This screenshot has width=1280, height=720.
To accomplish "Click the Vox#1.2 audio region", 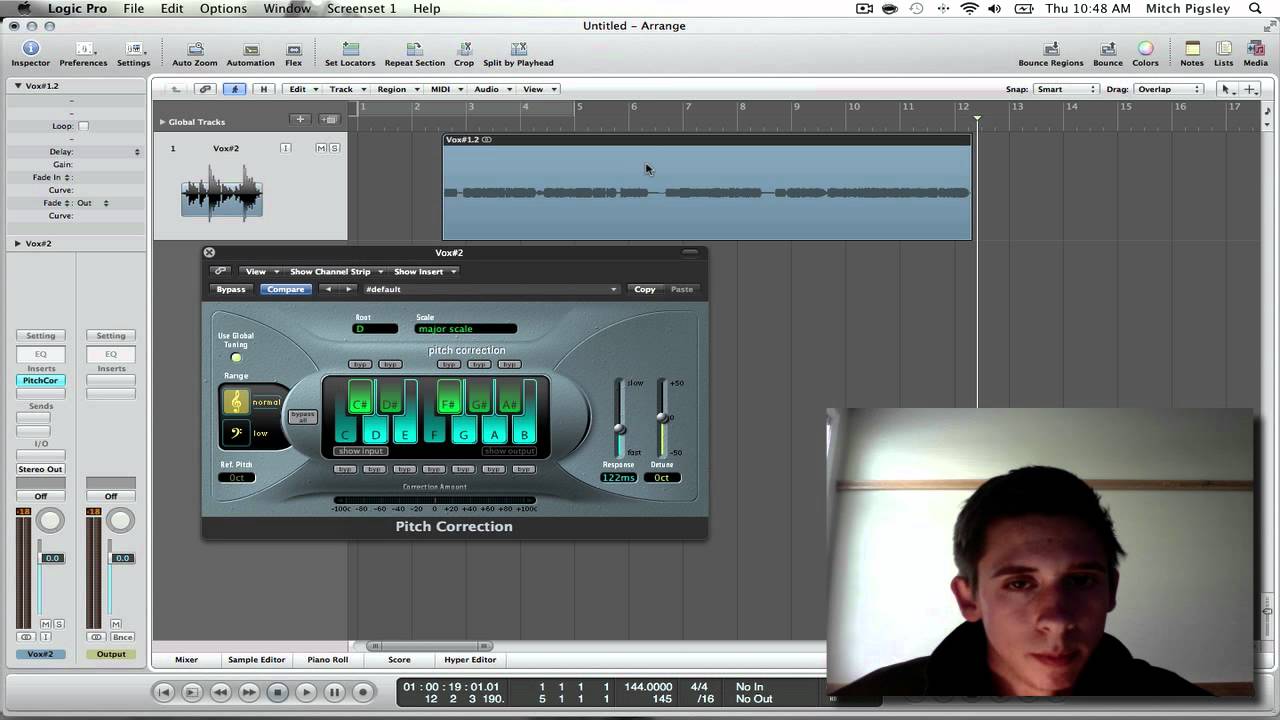I will point(707,187).
